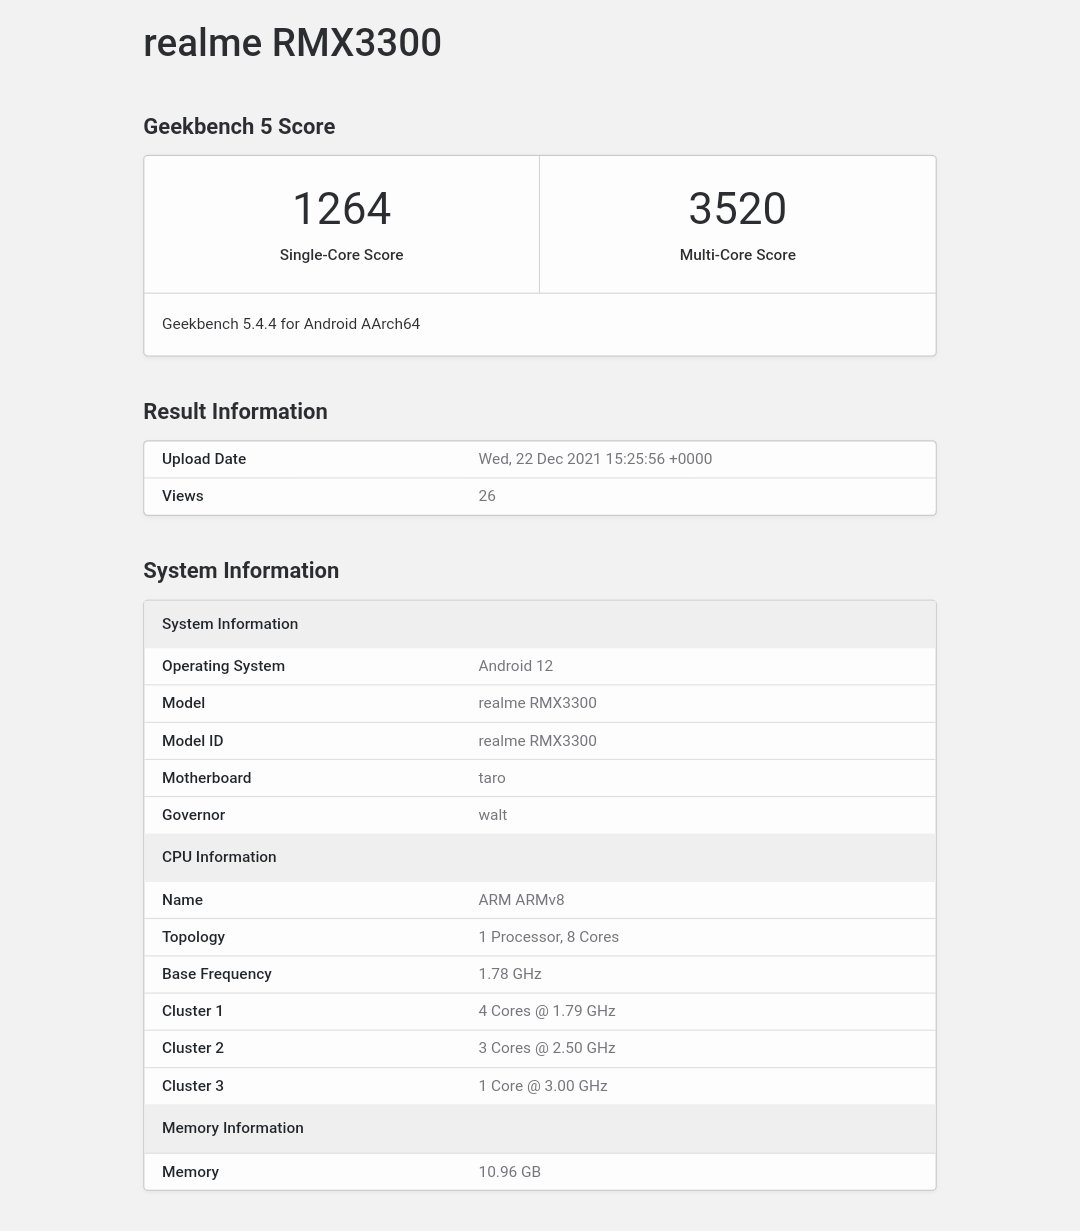Click the Model row label

pyautogui.click(x=183, y=703)
